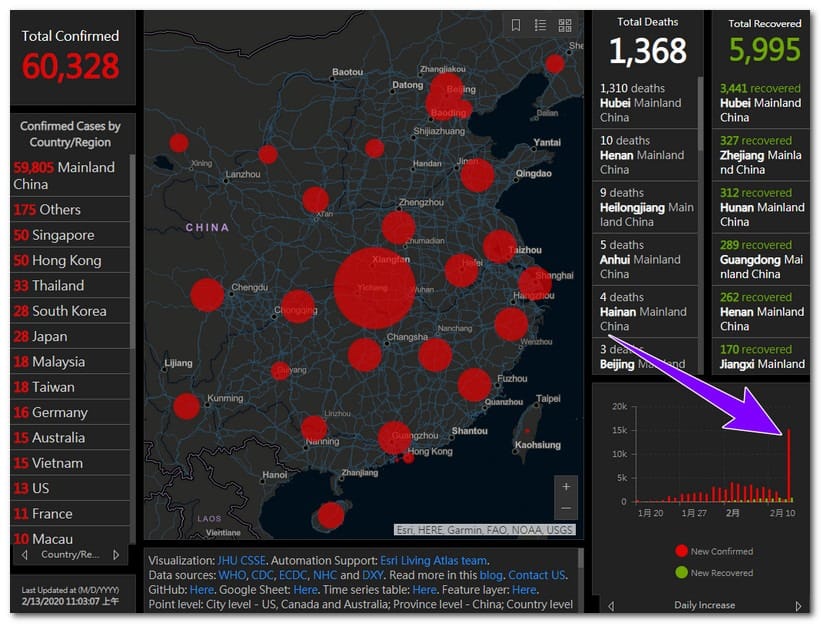The height and width of the screenshot is (624, 821).
Task: Click the Country/Re... tab label
Action: (70, 554)
